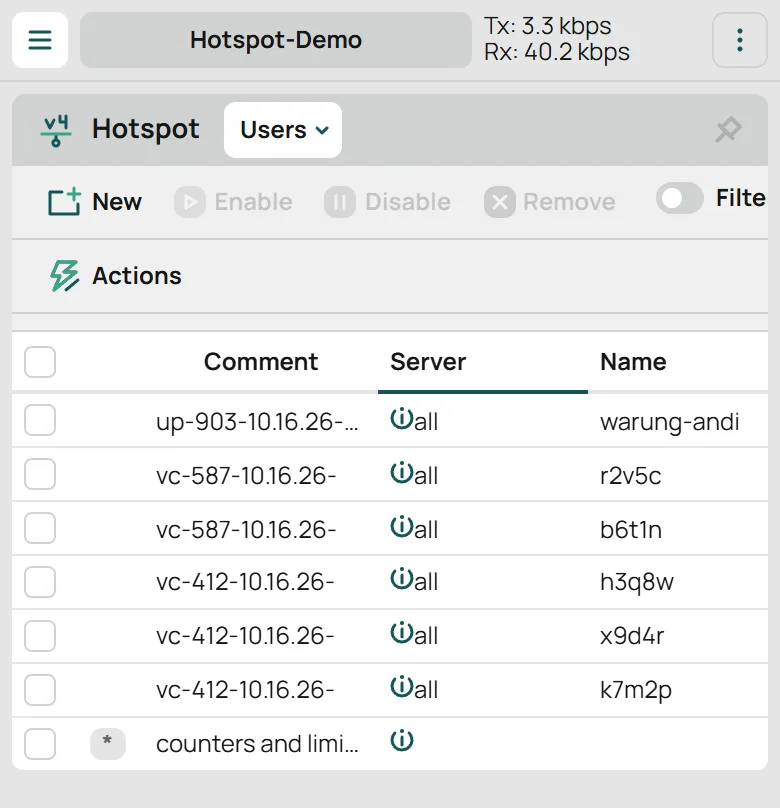Click the power icon in r2v5c row
Viewport: 780px width, 808px height.
tap(402, 473)
